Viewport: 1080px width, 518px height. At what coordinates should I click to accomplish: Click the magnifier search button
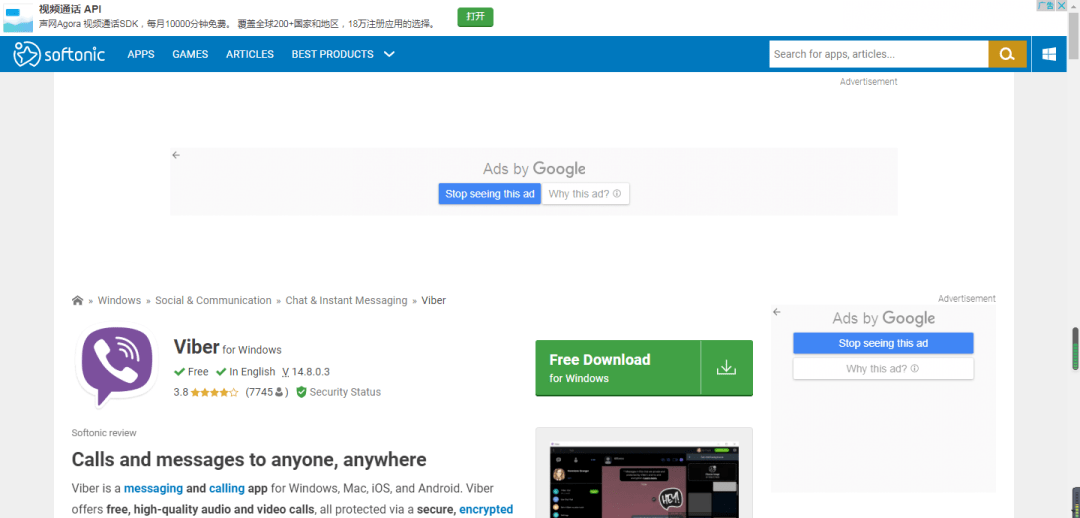tap(1007, 54)
